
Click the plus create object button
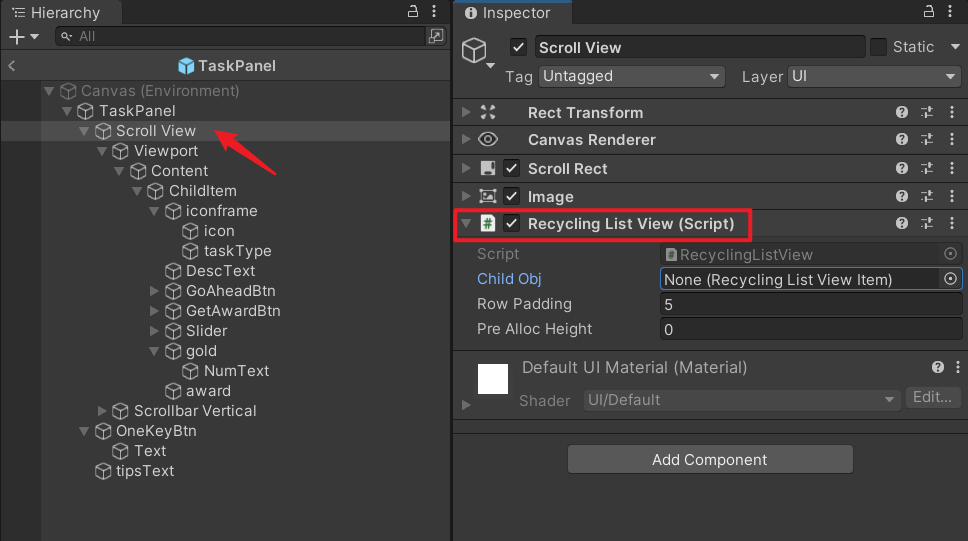click(17, 37)
